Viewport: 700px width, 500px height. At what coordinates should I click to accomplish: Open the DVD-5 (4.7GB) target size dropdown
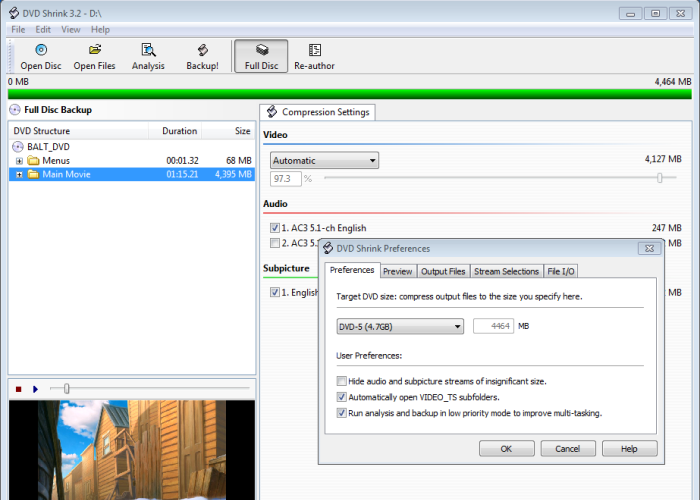pos(400,325)
